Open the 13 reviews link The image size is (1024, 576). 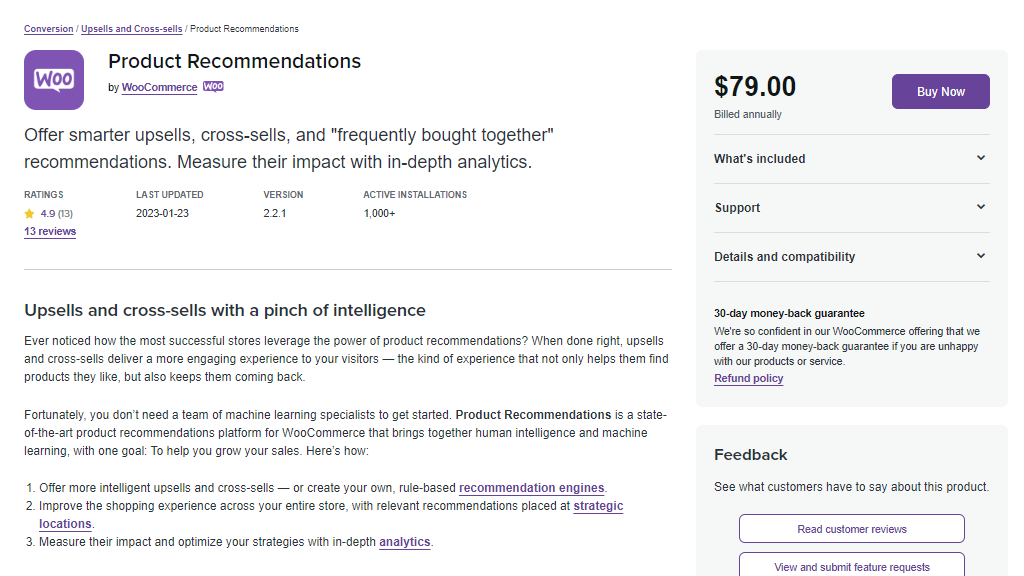click(x=50, y=231)
